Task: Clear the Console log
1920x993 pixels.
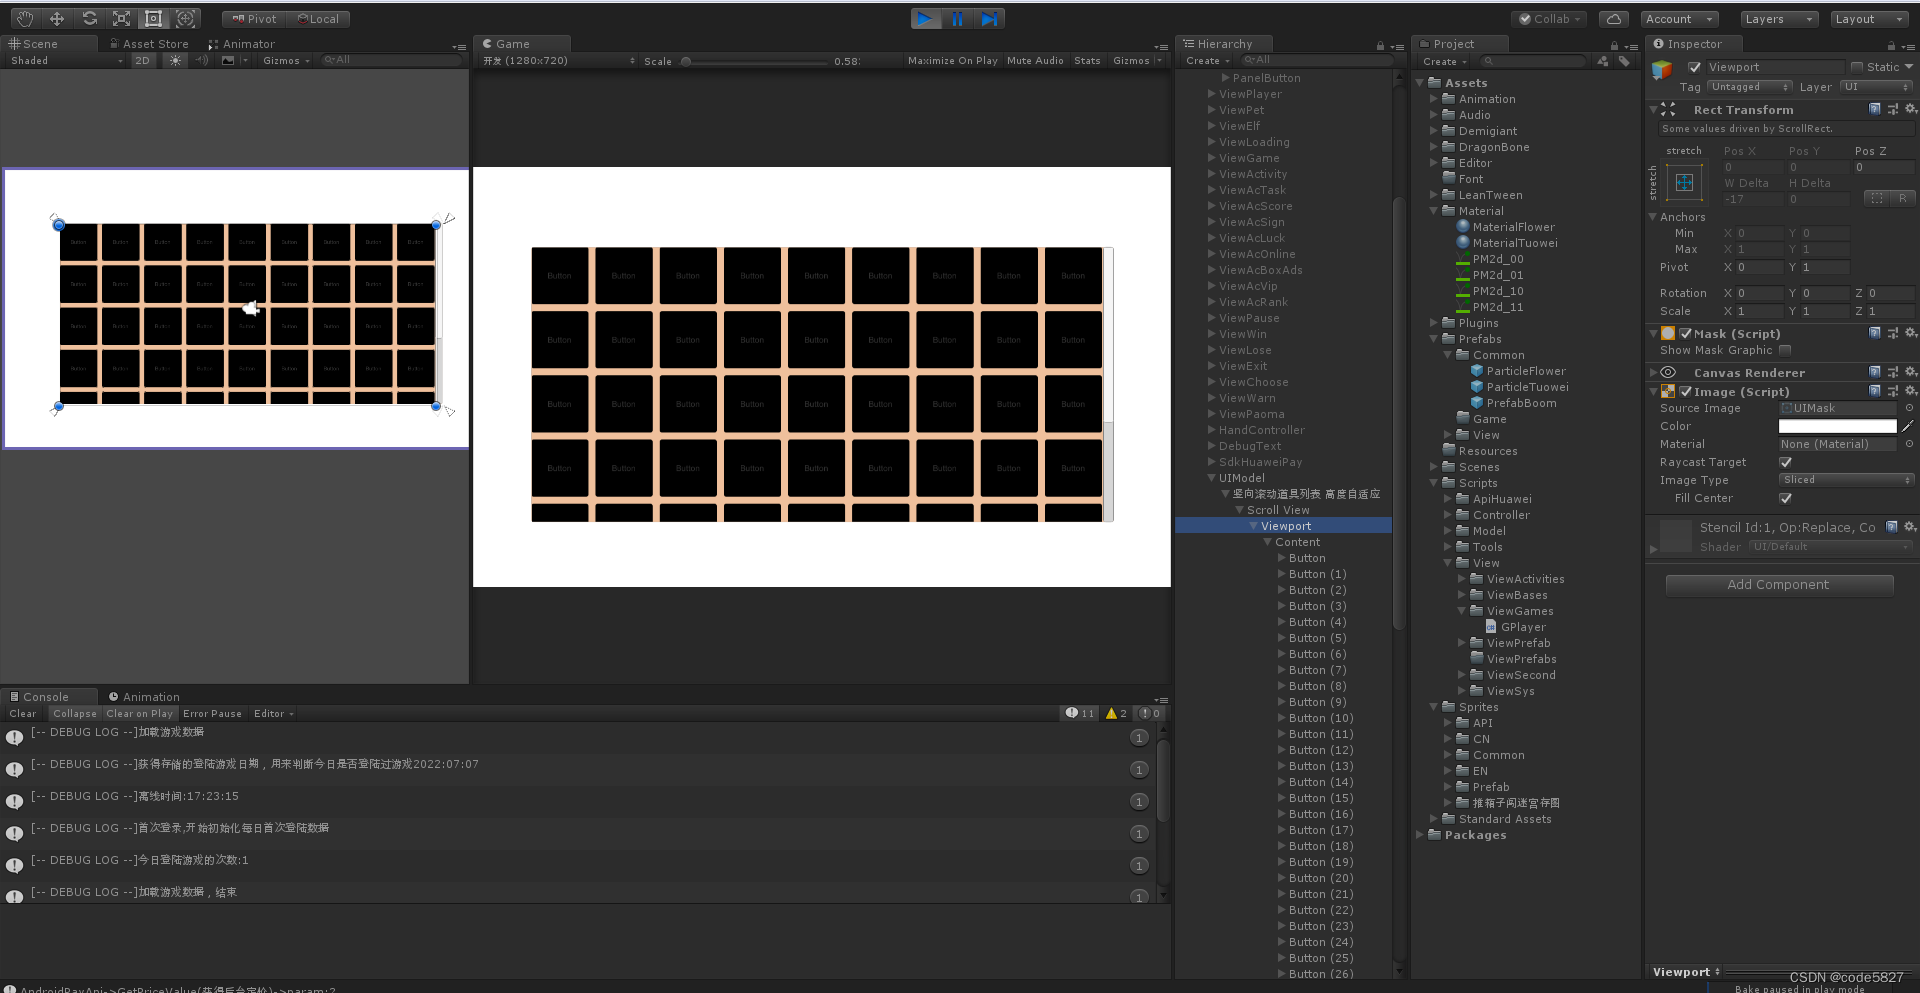Action: [x=22, y=713]
